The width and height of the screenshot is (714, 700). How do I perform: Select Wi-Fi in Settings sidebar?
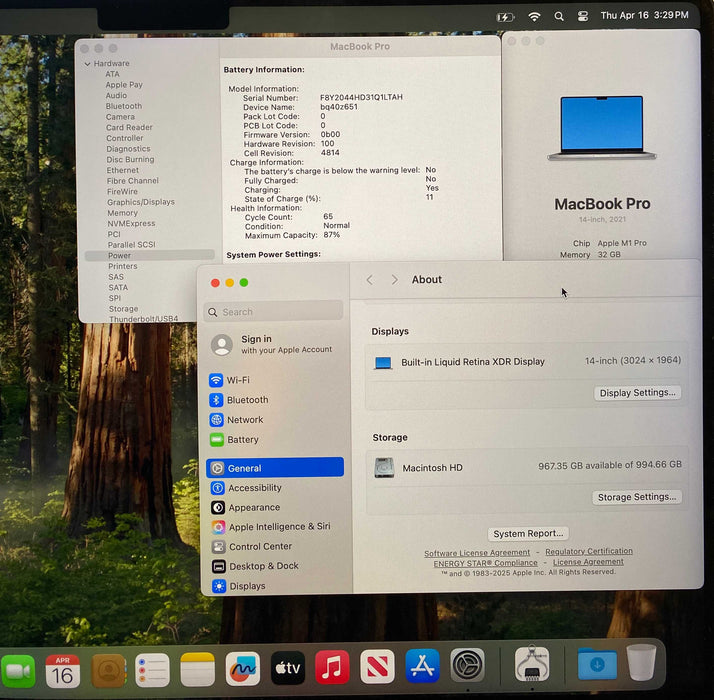click(275, 380)
